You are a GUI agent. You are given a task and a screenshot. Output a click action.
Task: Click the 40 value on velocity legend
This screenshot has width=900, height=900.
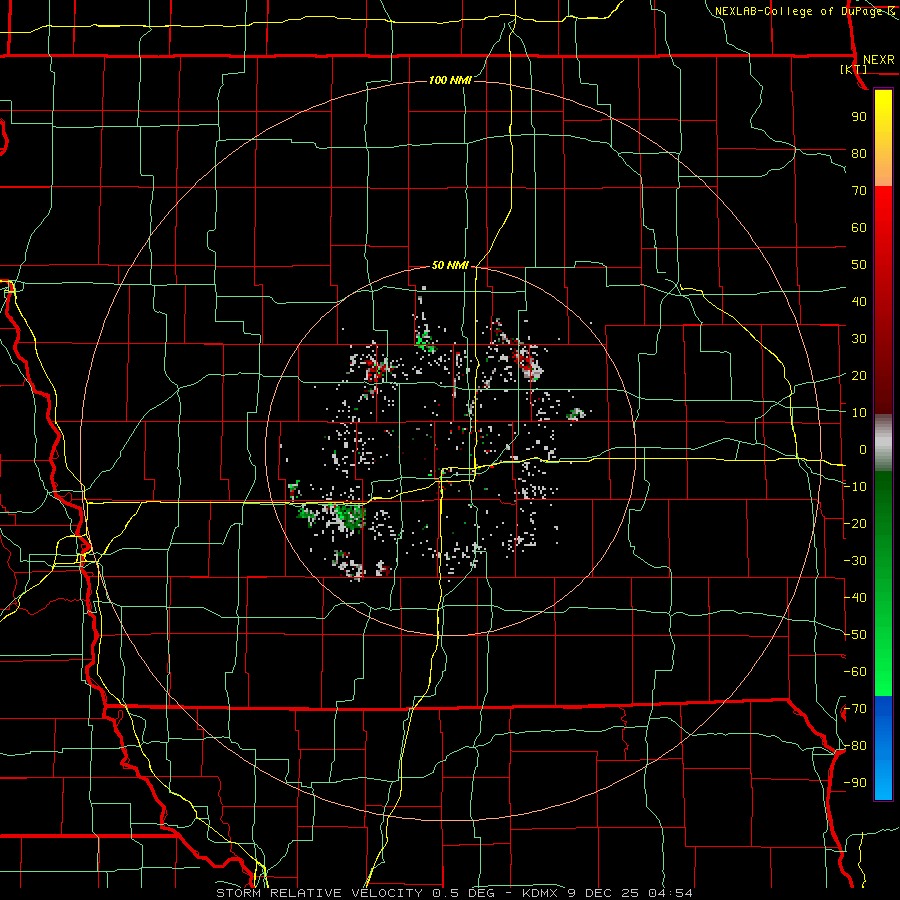pos(859,301)
